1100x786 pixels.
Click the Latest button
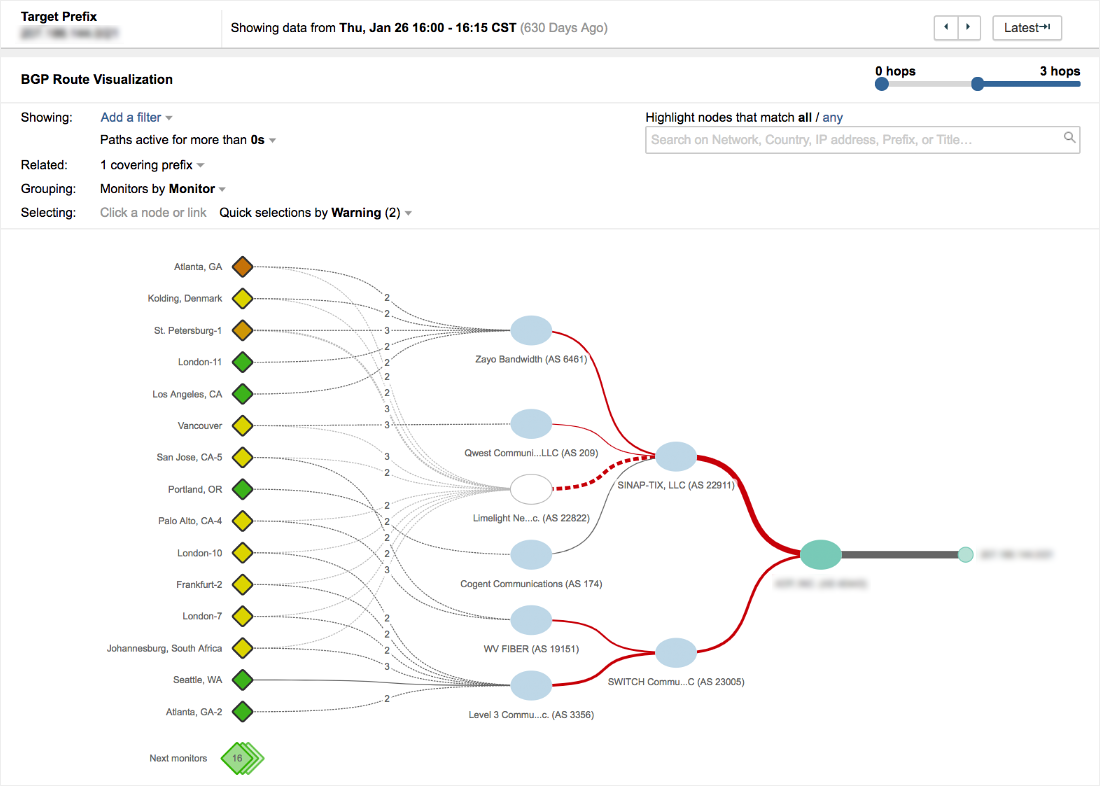[1026, 28]
